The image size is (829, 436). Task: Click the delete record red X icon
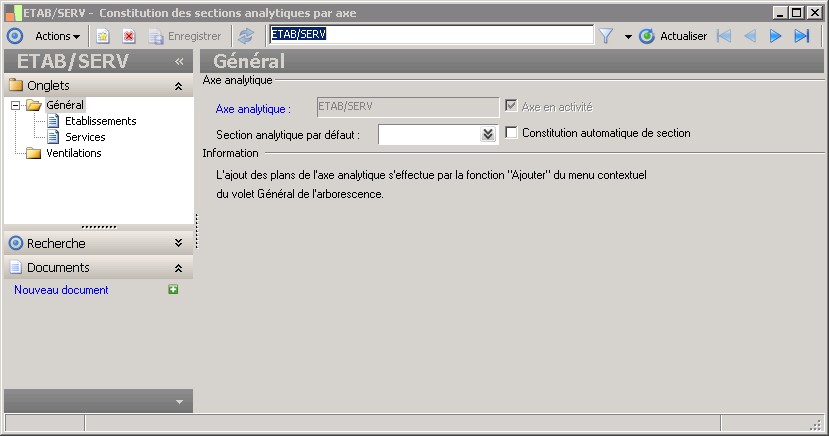(128, 36)
